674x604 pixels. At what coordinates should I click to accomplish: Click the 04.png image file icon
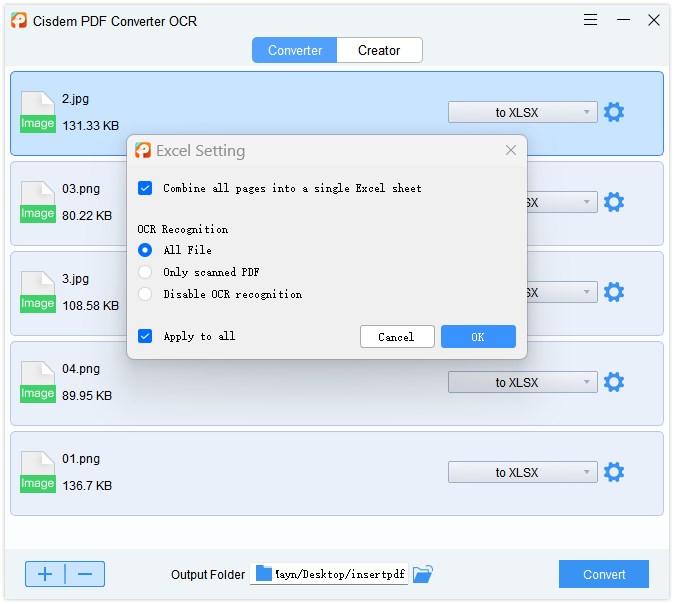pos(38,382)
